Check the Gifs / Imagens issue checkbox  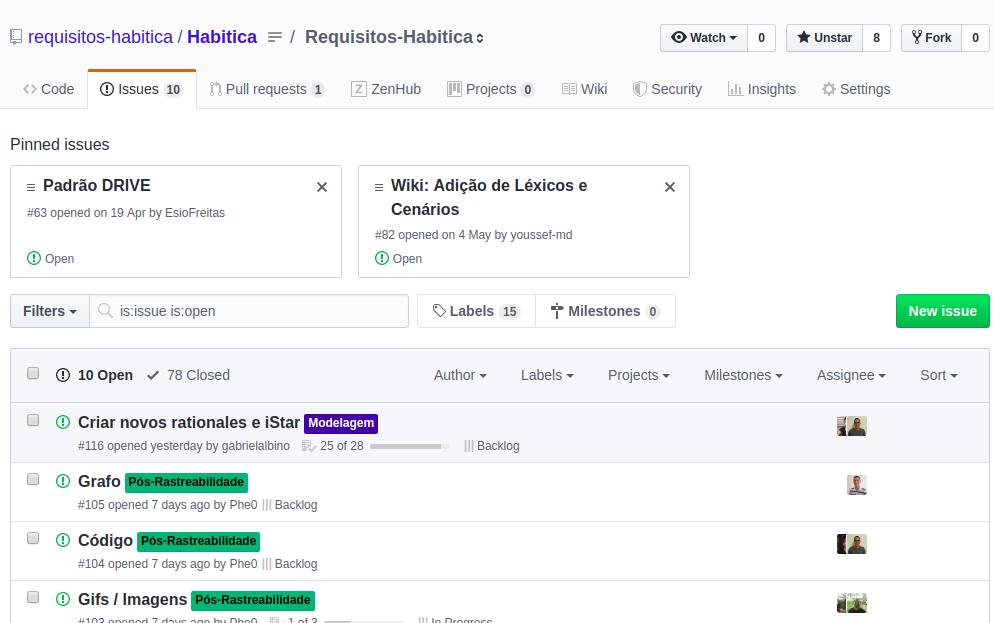point(33,597)
